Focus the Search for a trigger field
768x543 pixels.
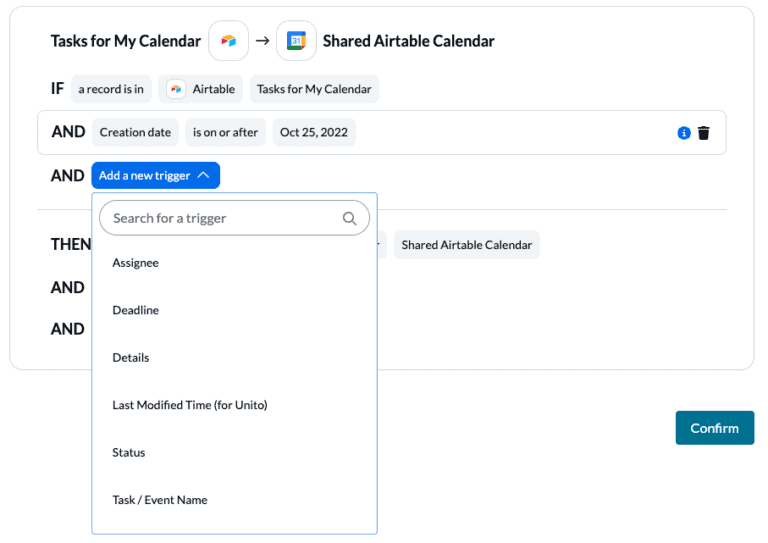pos(225,218)
